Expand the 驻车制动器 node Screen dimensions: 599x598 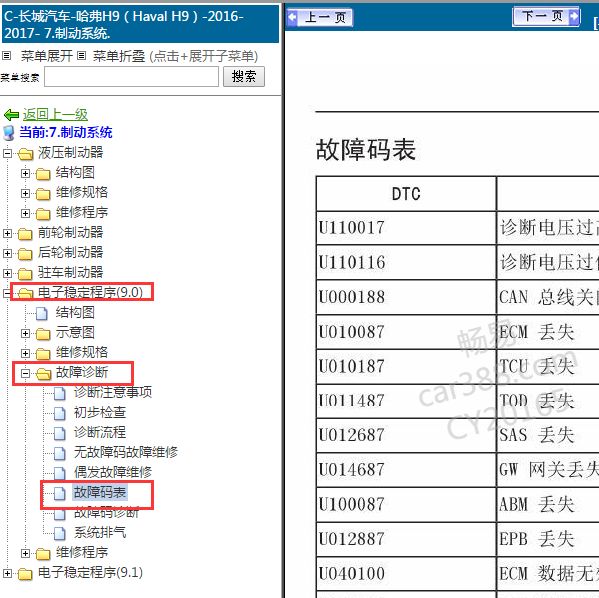click(7, 273)
